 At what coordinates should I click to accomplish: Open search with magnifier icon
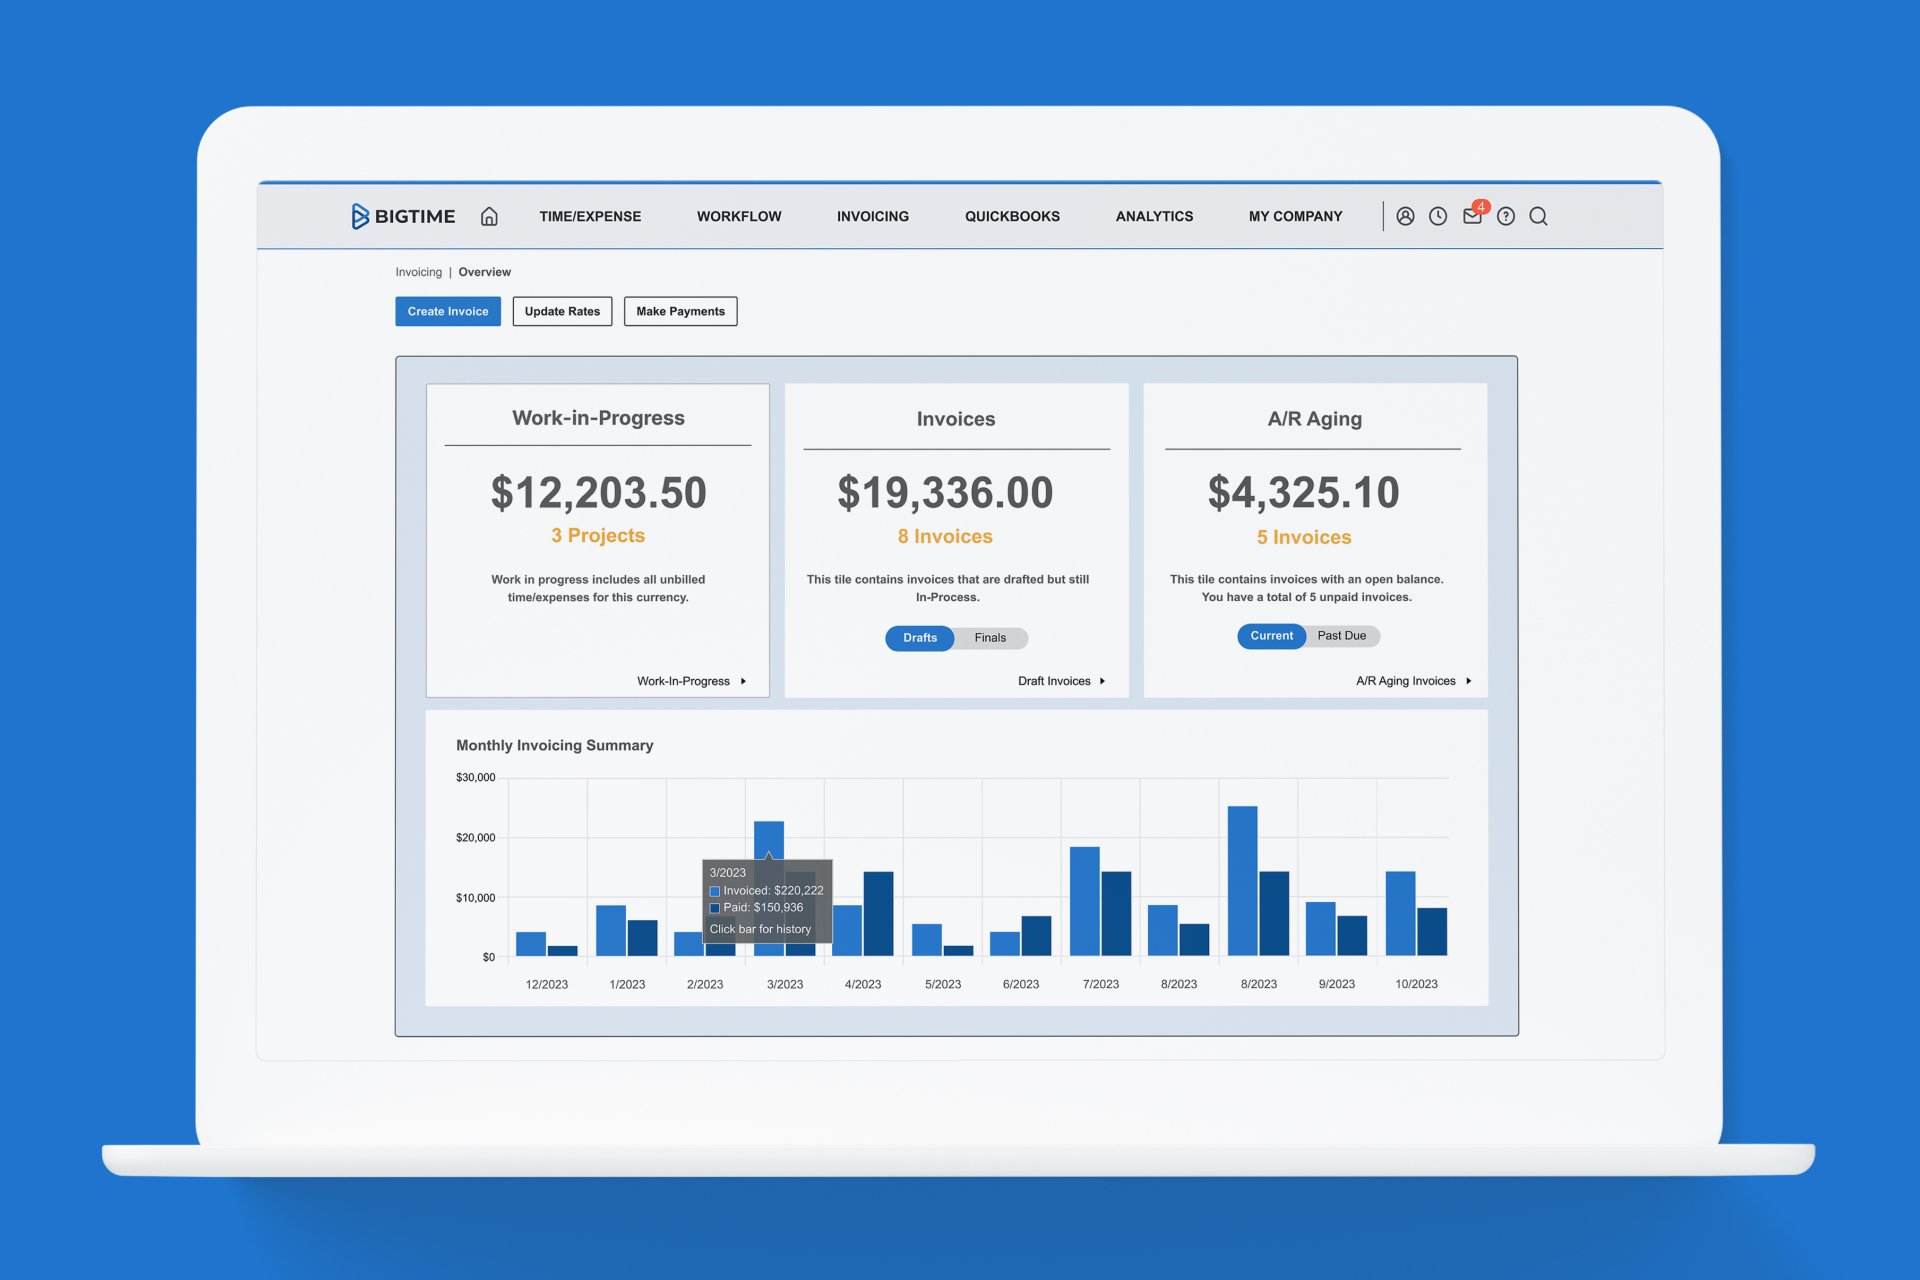1539,216
